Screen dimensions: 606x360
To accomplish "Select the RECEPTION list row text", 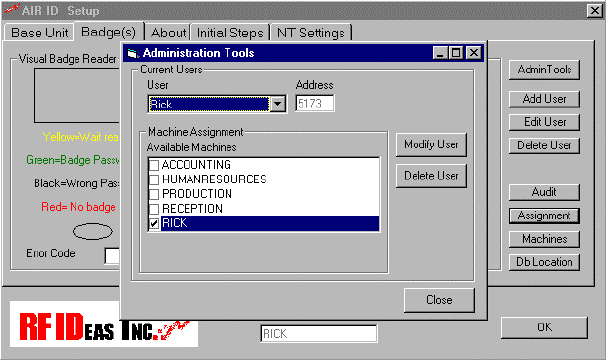I will point(192,209).
